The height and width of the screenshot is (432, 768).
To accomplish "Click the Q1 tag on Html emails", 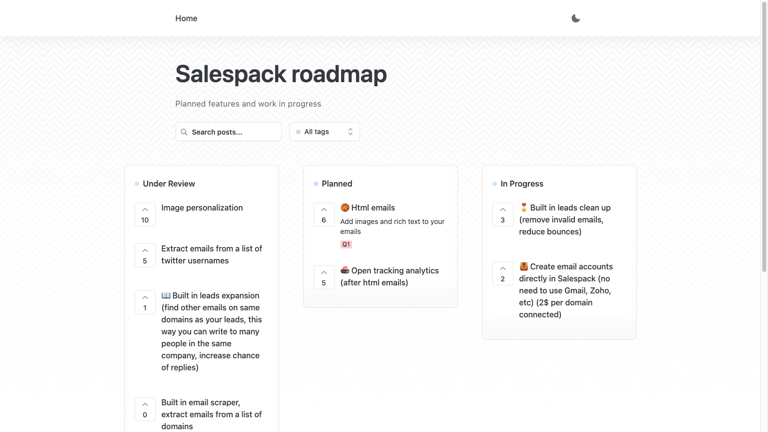I will point(346,244).
